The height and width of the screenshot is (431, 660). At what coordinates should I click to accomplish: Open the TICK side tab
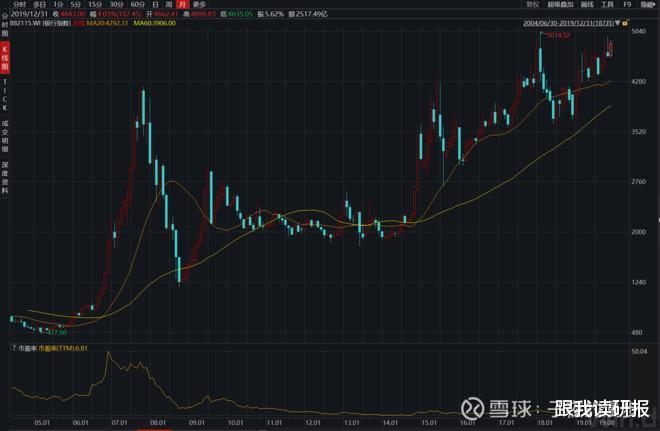pyautogui.click(x=5, y=95)
